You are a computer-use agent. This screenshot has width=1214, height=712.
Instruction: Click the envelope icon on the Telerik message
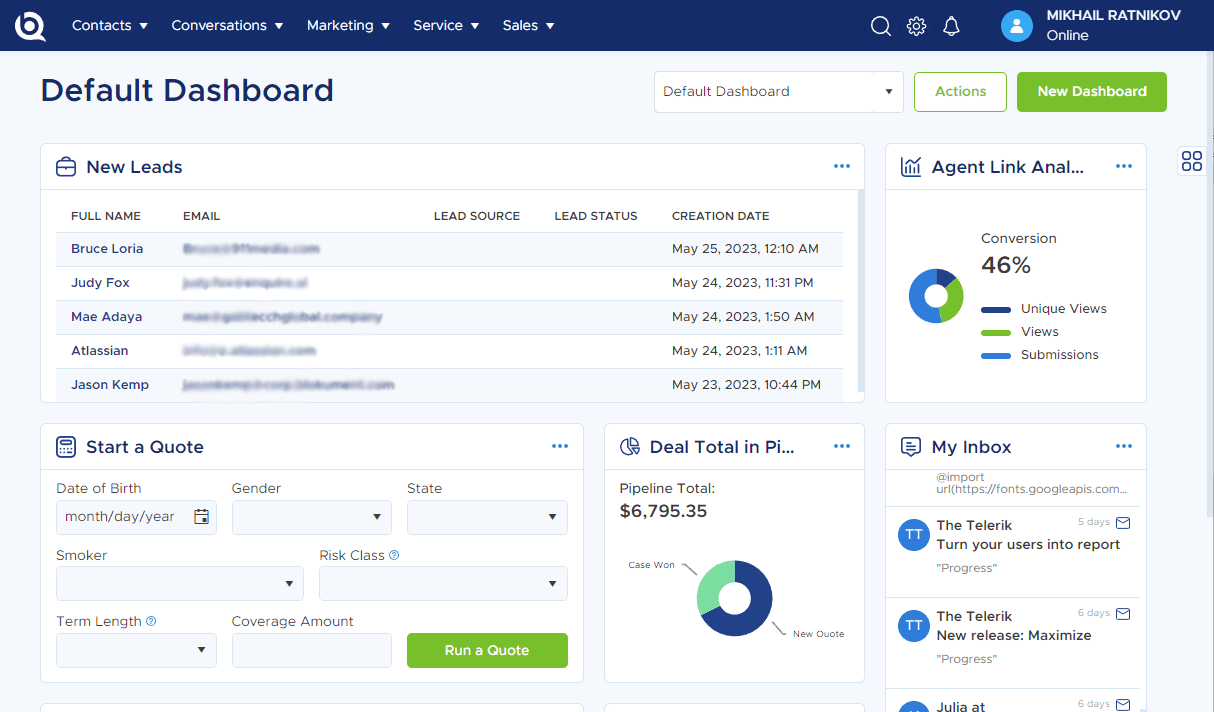coord(1123,522)
